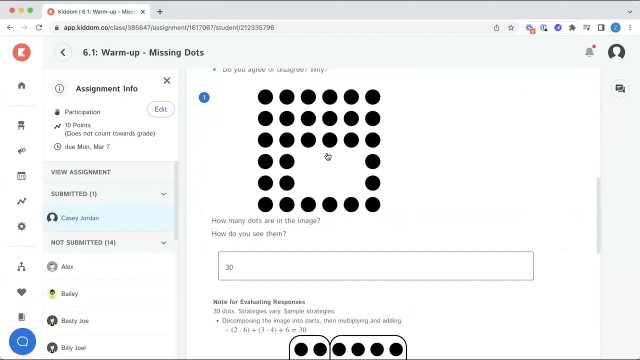Click VIEW ASSIGNMENT
Viewport: 640px width, 360px height.
81,172
